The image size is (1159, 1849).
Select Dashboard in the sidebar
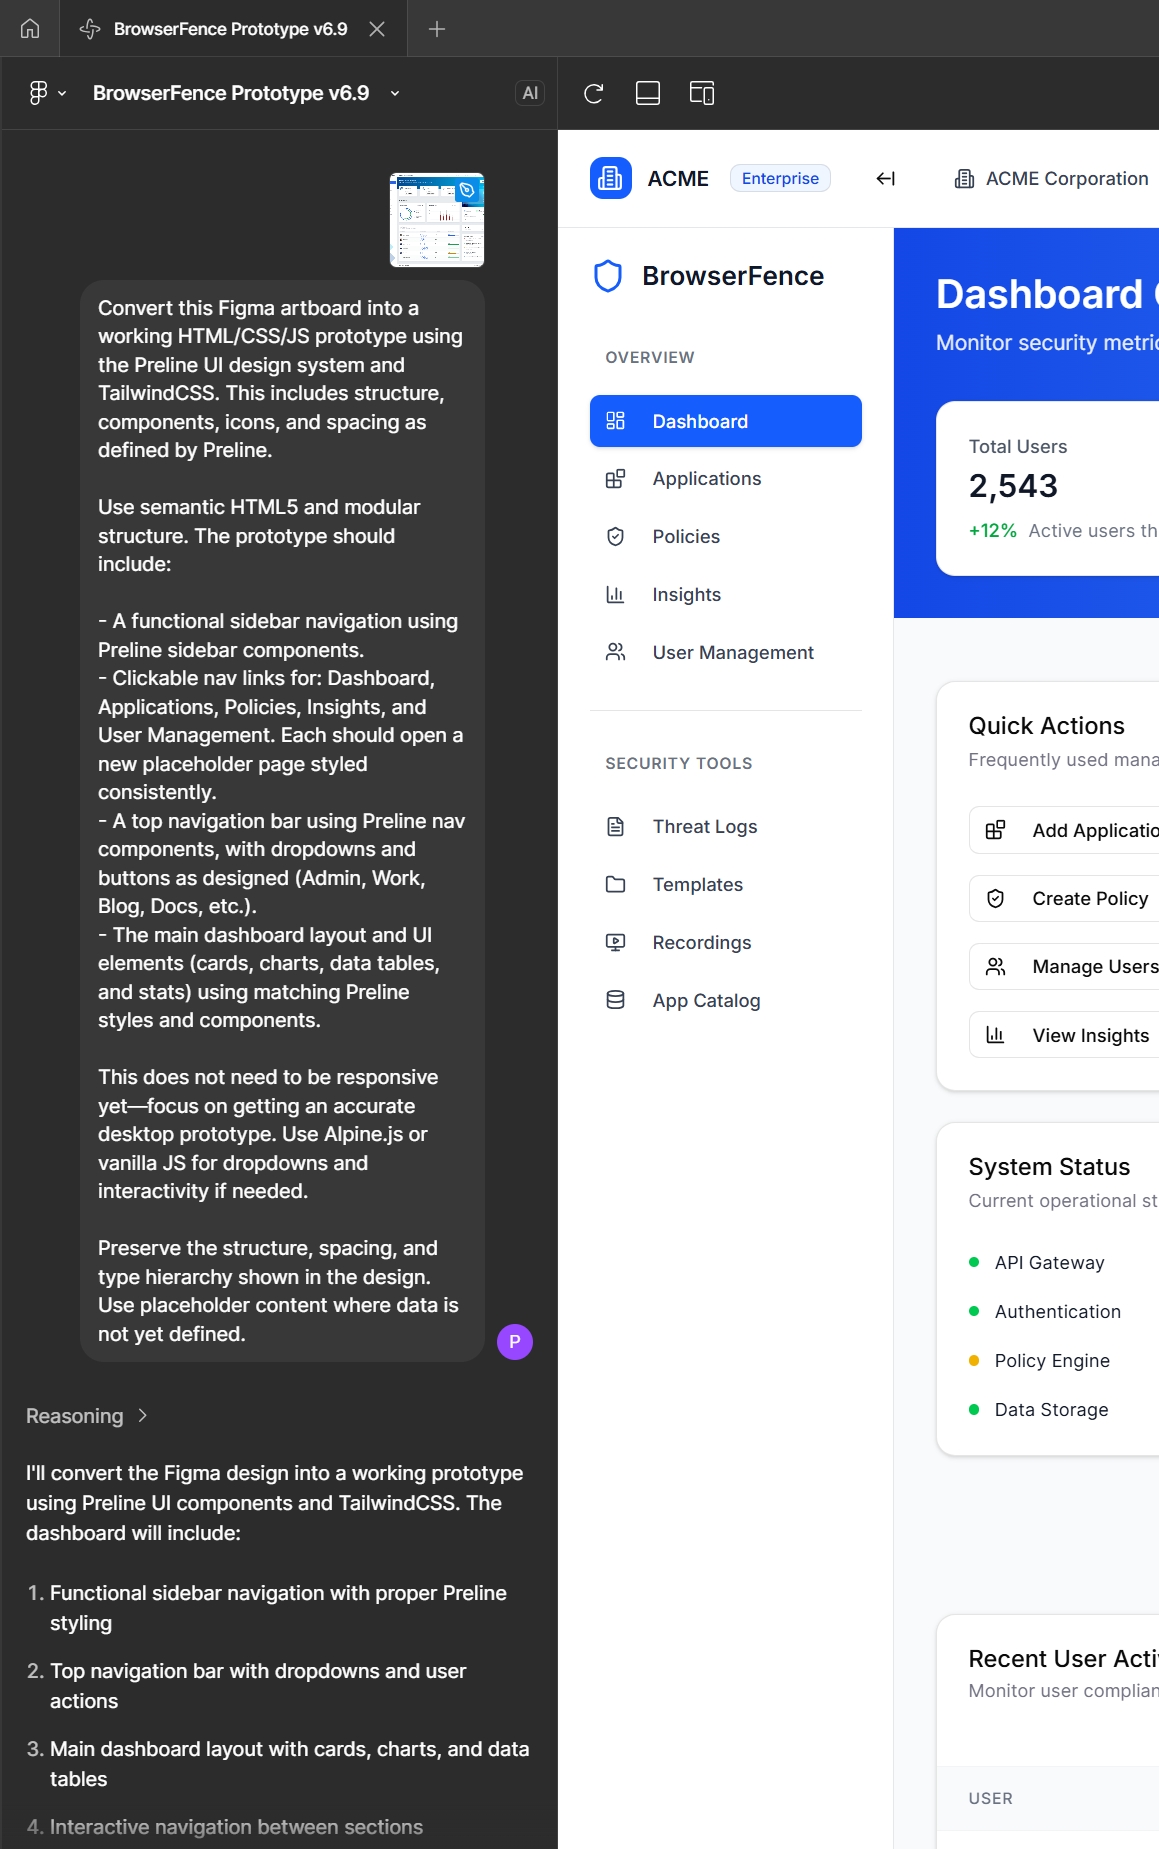[725, 421]
